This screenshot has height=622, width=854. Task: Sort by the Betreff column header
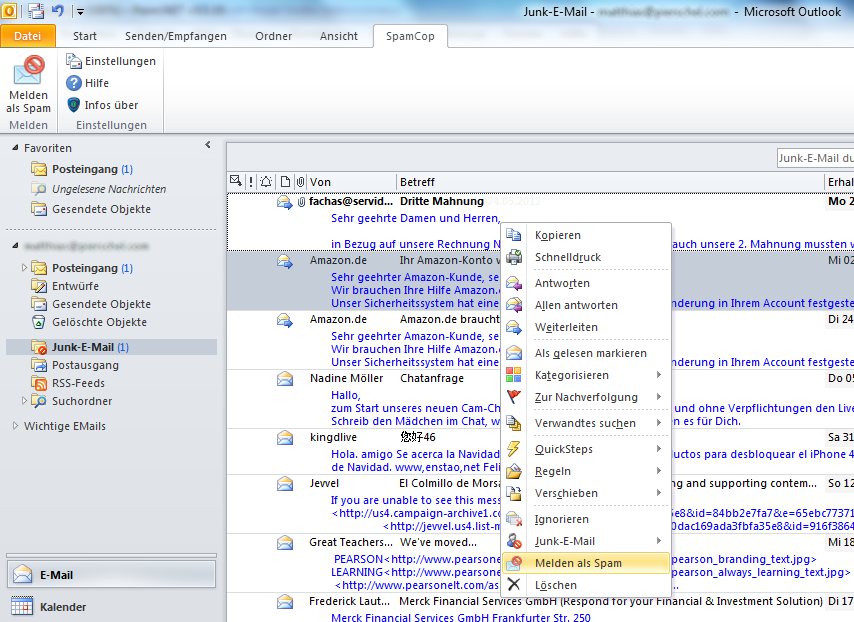coord(610,182)
